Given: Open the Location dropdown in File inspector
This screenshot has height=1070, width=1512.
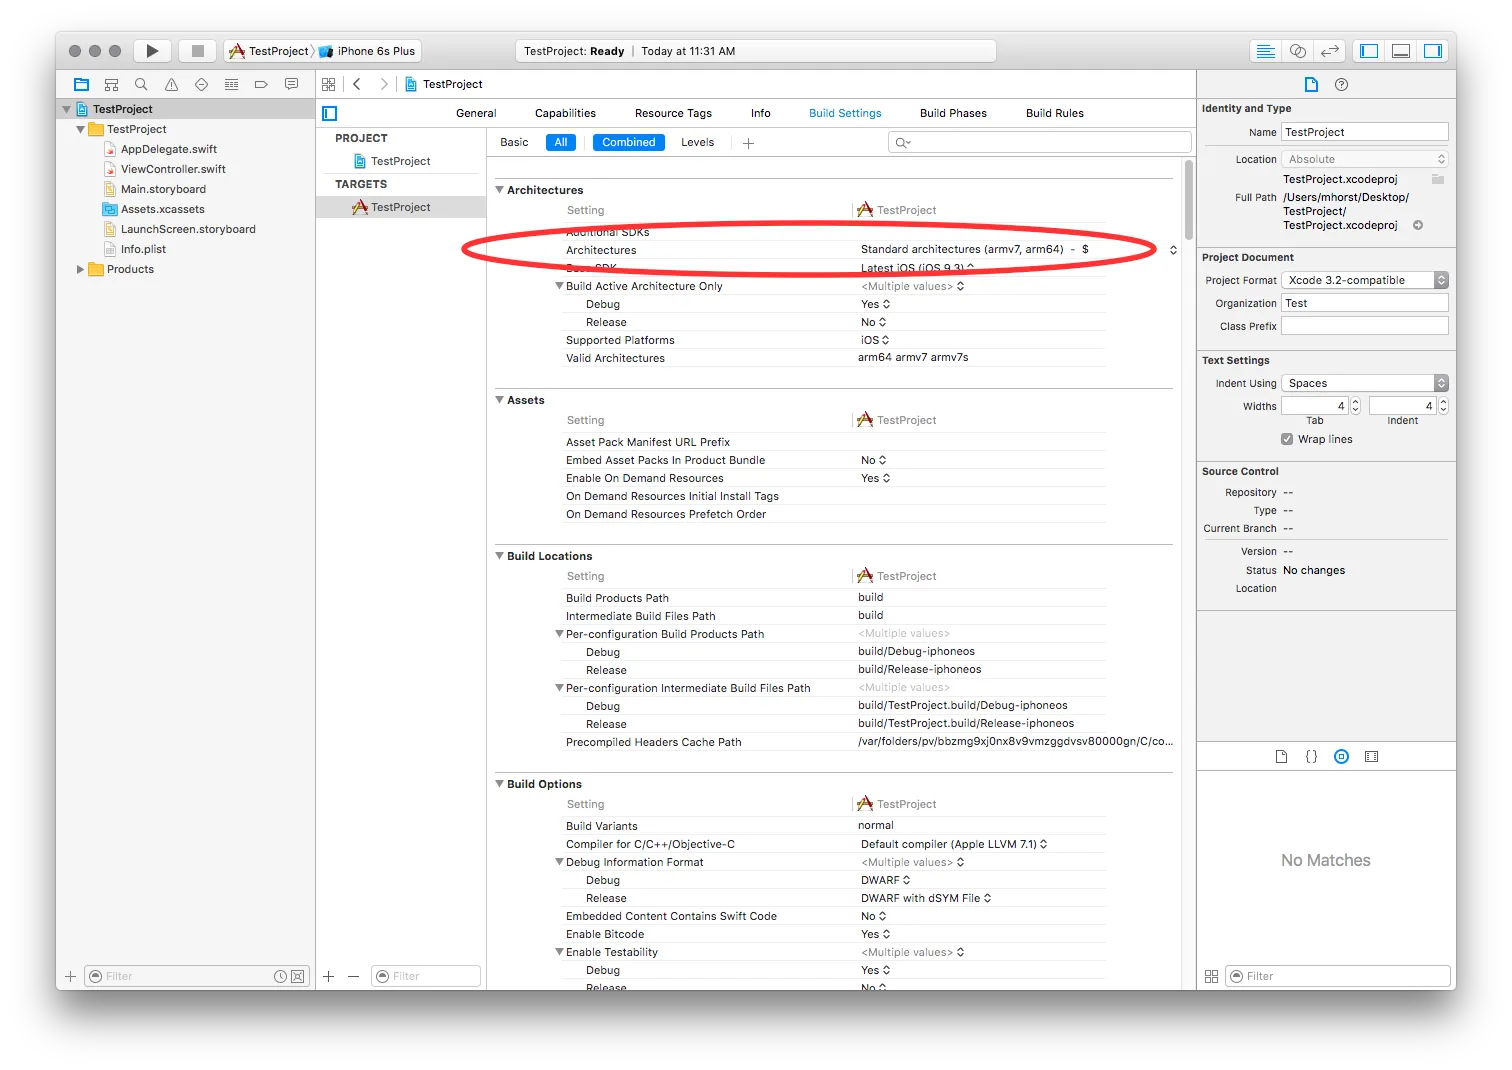Looking at the screenshot, I should tap(1365, 160).
